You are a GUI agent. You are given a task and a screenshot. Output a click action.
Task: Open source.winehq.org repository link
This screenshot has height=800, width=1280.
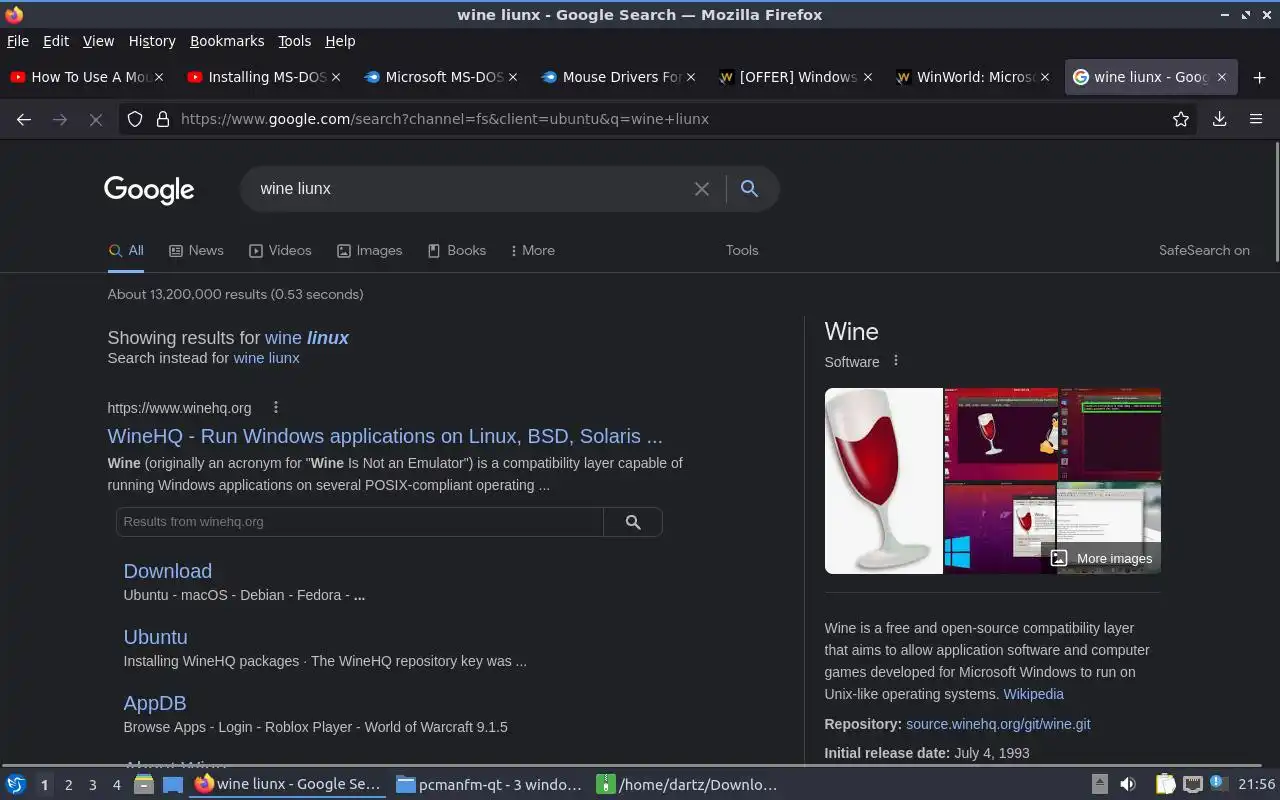998,724
